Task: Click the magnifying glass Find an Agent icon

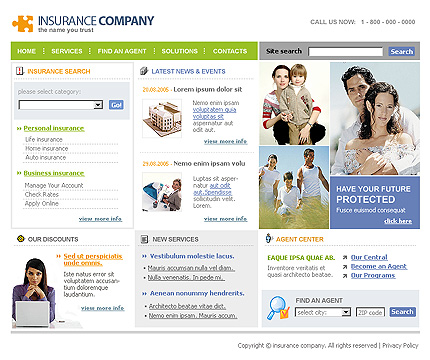Action: (x=278, y=308)
